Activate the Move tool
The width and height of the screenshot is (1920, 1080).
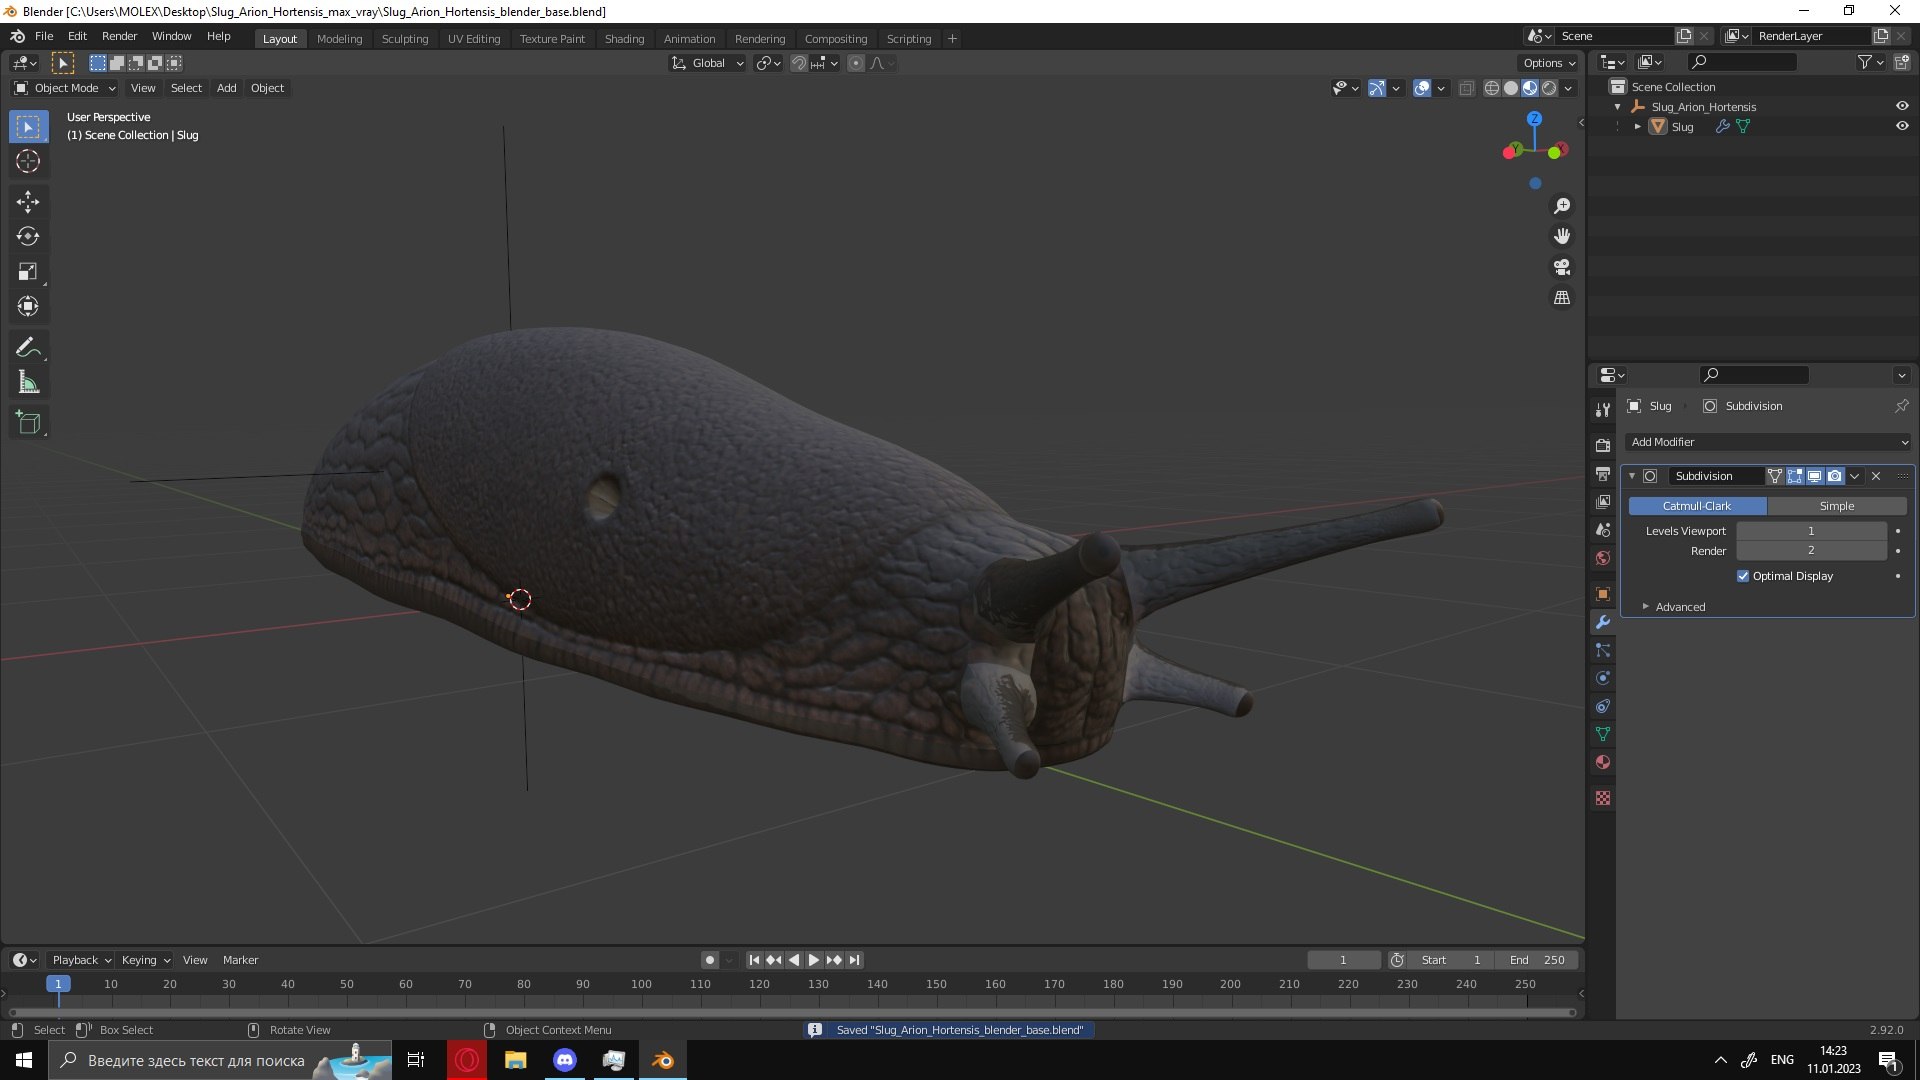coord(28,202)
